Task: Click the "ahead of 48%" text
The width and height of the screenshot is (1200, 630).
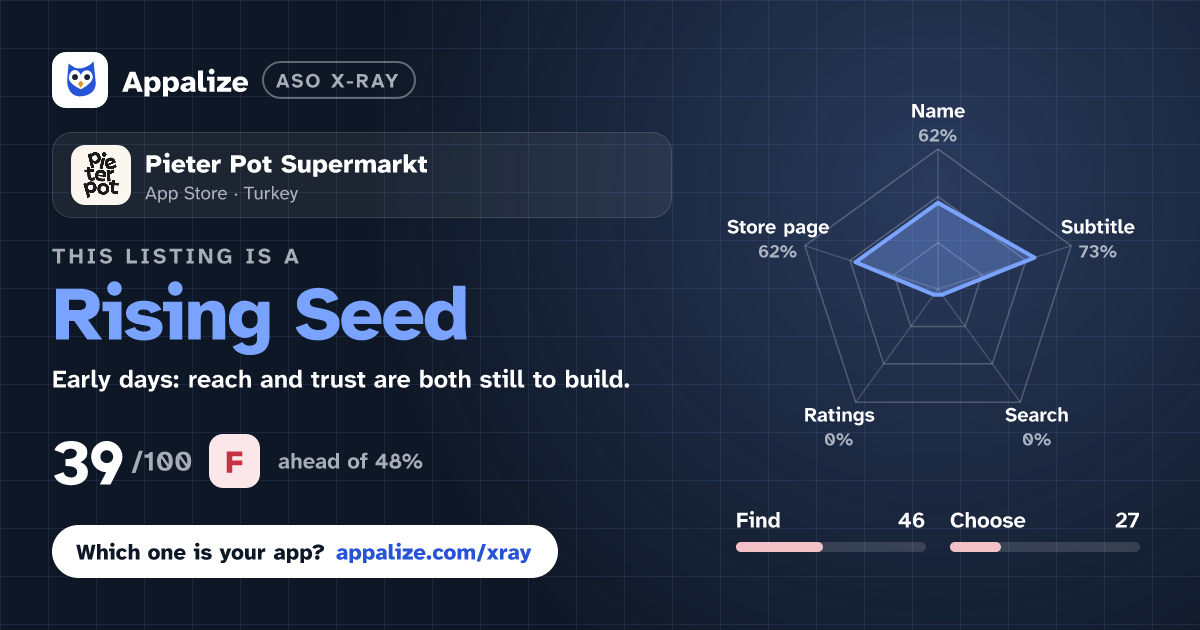Action: click(350, 462)
